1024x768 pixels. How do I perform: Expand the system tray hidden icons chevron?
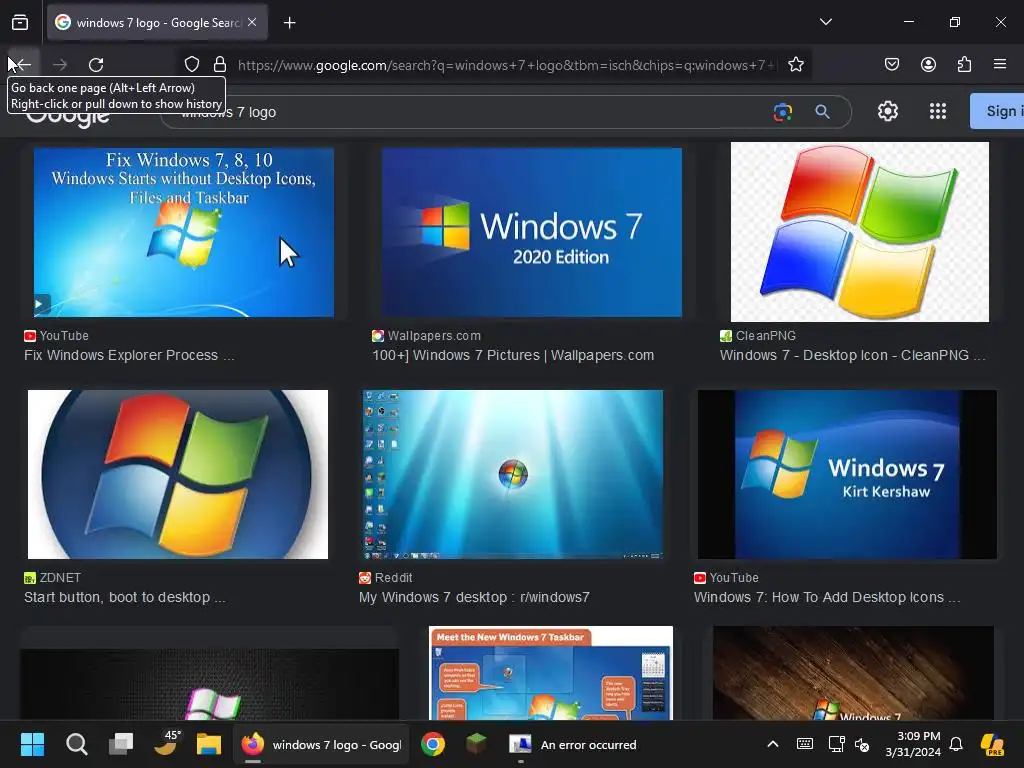(x=773, y=744)
